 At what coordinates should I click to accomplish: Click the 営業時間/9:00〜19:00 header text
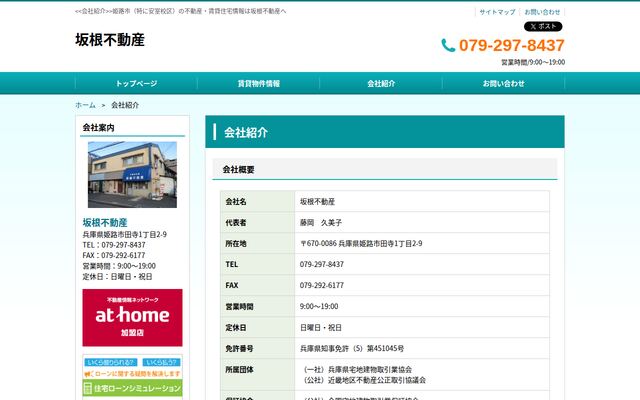pos(533,62)
